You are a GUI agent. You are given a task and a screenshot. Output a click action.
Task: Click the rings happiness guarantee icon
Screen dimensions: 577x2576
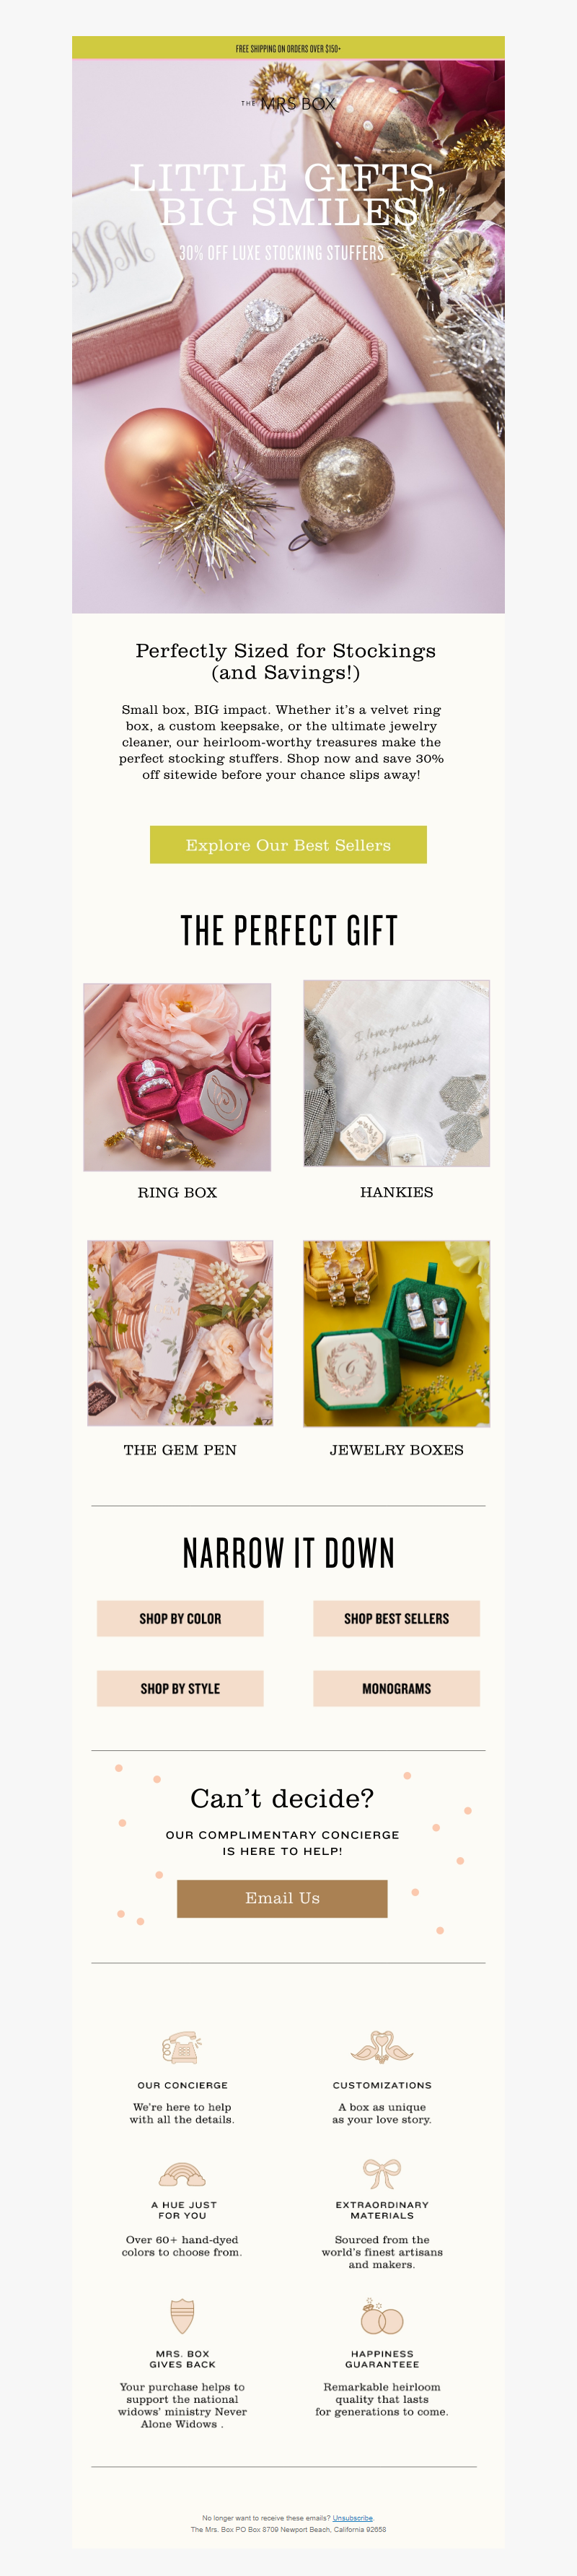tap(382, 2317)
